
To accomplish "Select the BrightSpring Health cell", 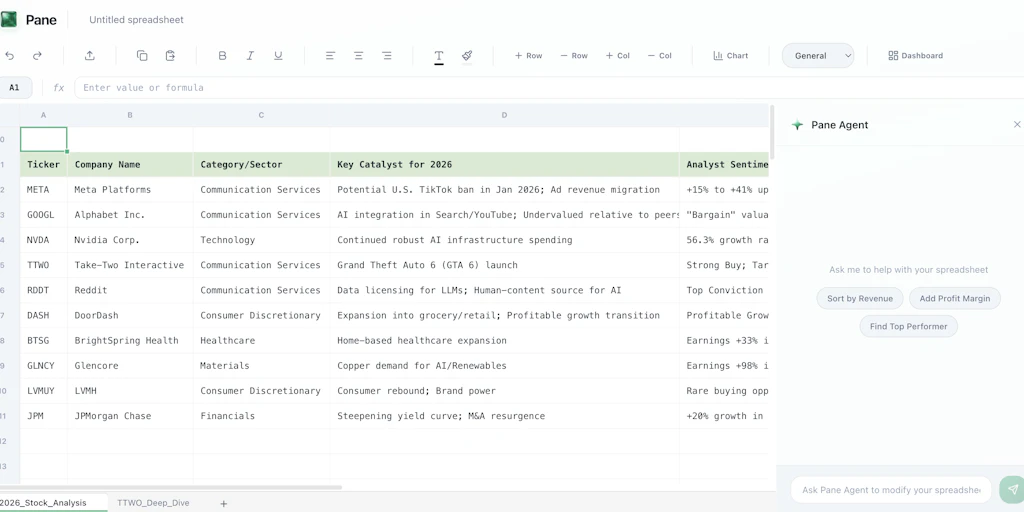I will (x=130, y=340).
